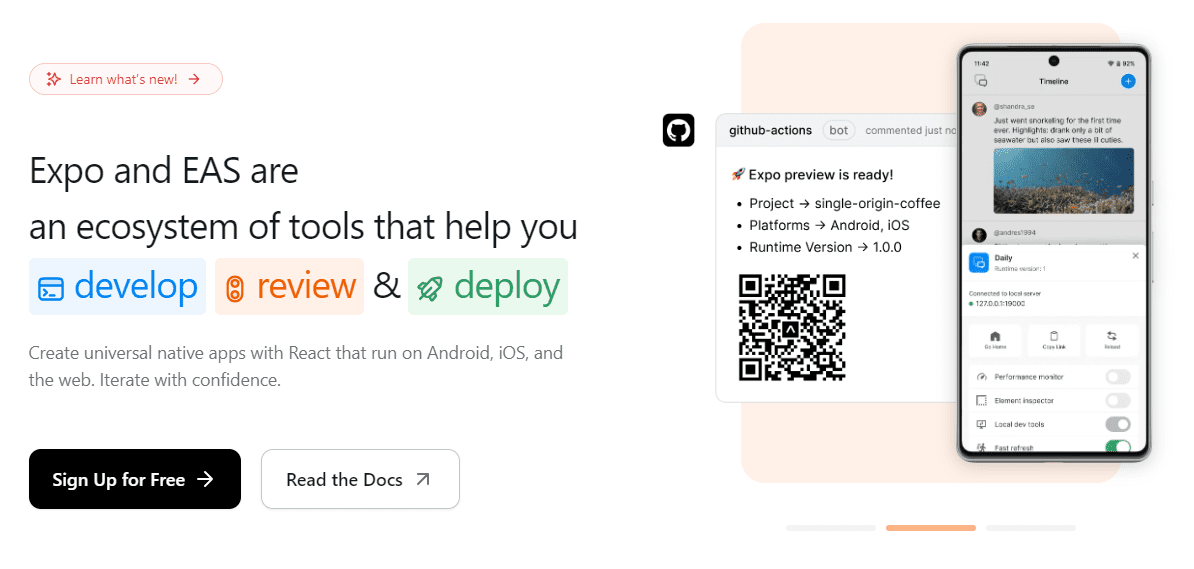Select the deploy highlighted word
1194x569 pixels.
(488, 286)
